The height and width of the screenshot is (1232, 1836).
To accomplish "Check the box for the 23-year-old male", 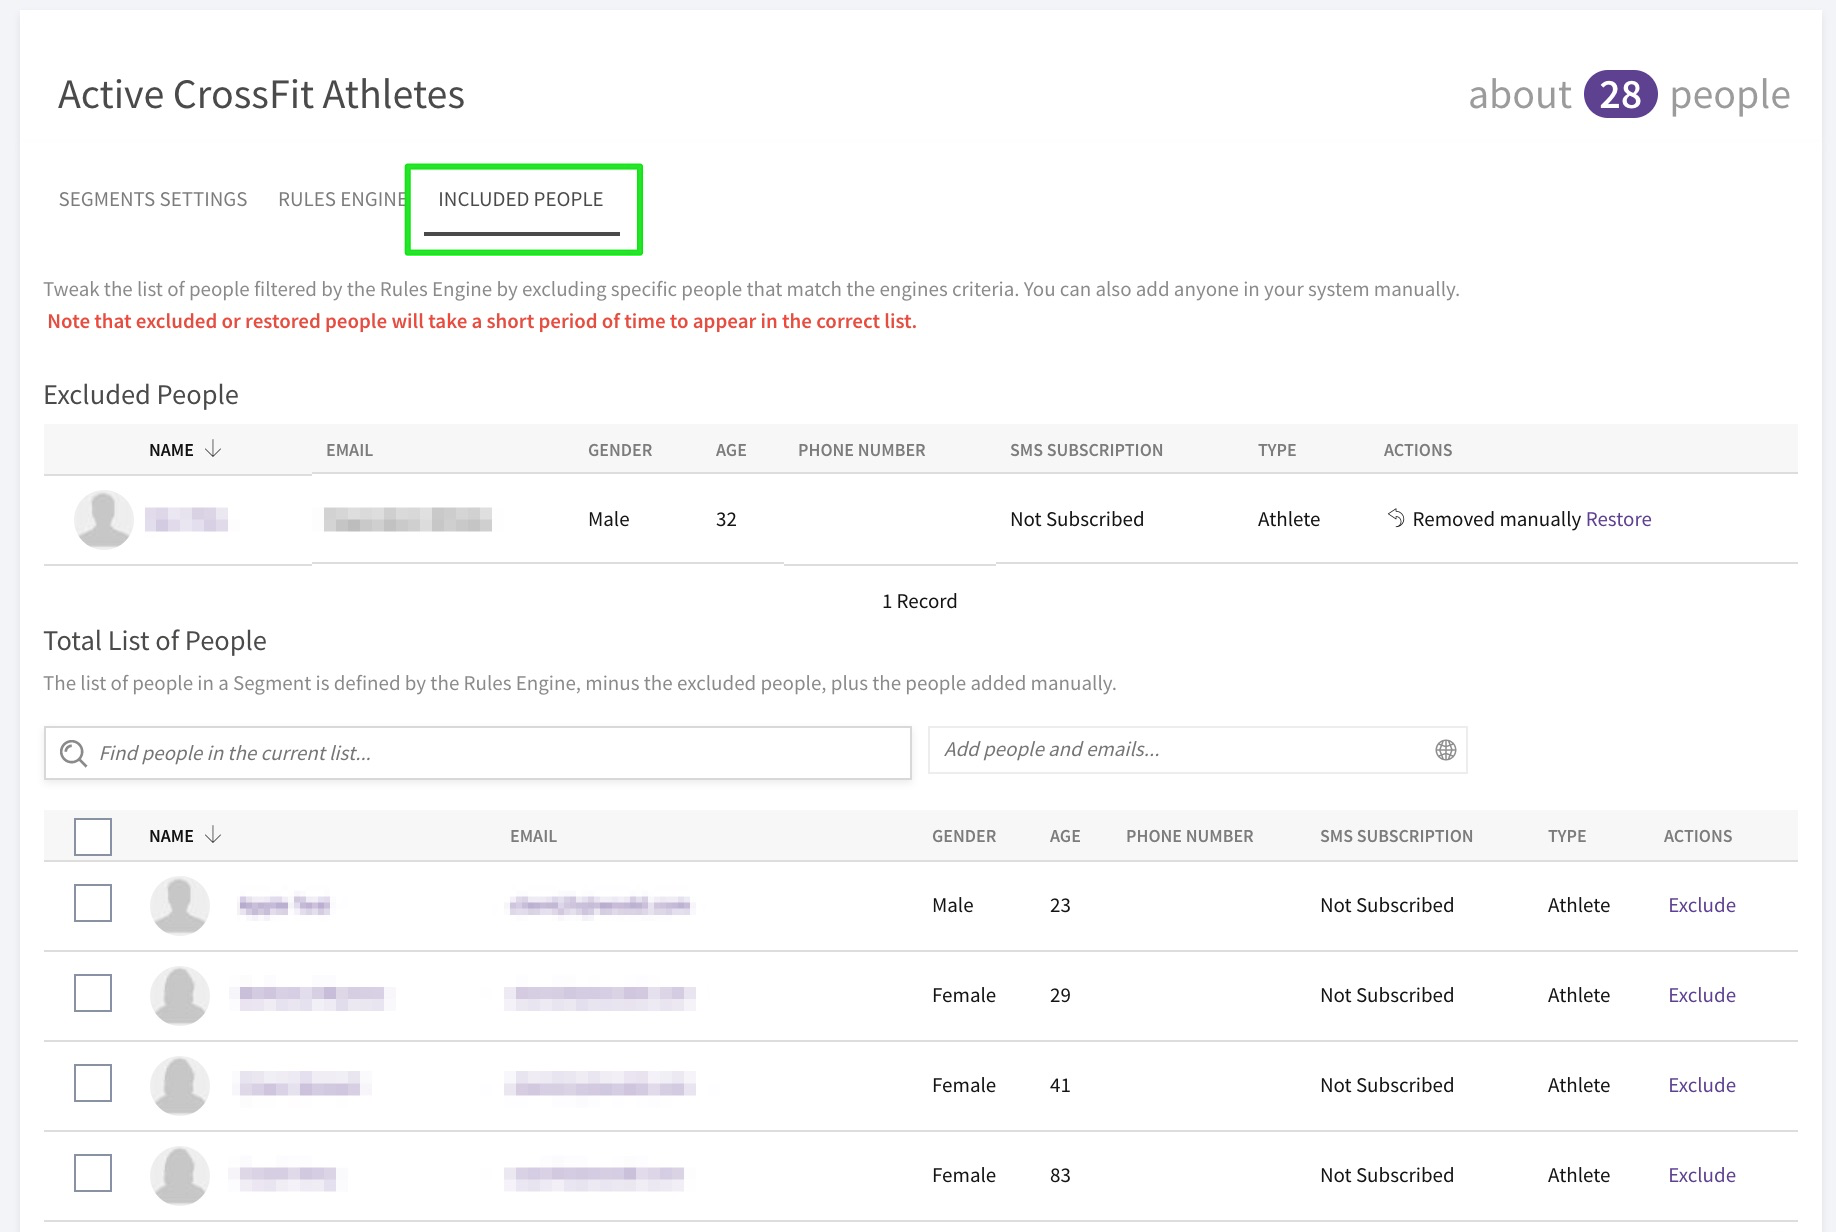I will (x=93, y=903).
